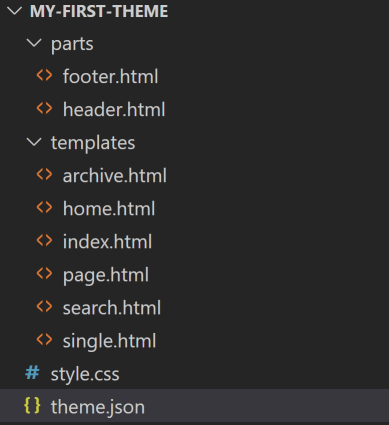Collapse the parts folder chevron
The height and width of the screenshot is (425, 389).
(34, 43)
